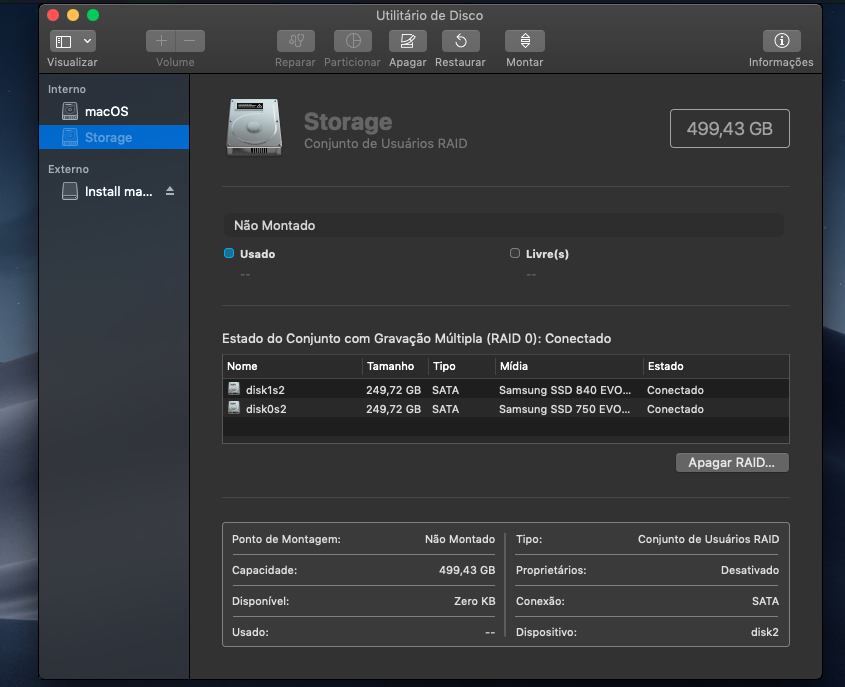This screenshot has width=845, height=687.
Task: Eject the Install macOS external disk
Action: [170, 191]
